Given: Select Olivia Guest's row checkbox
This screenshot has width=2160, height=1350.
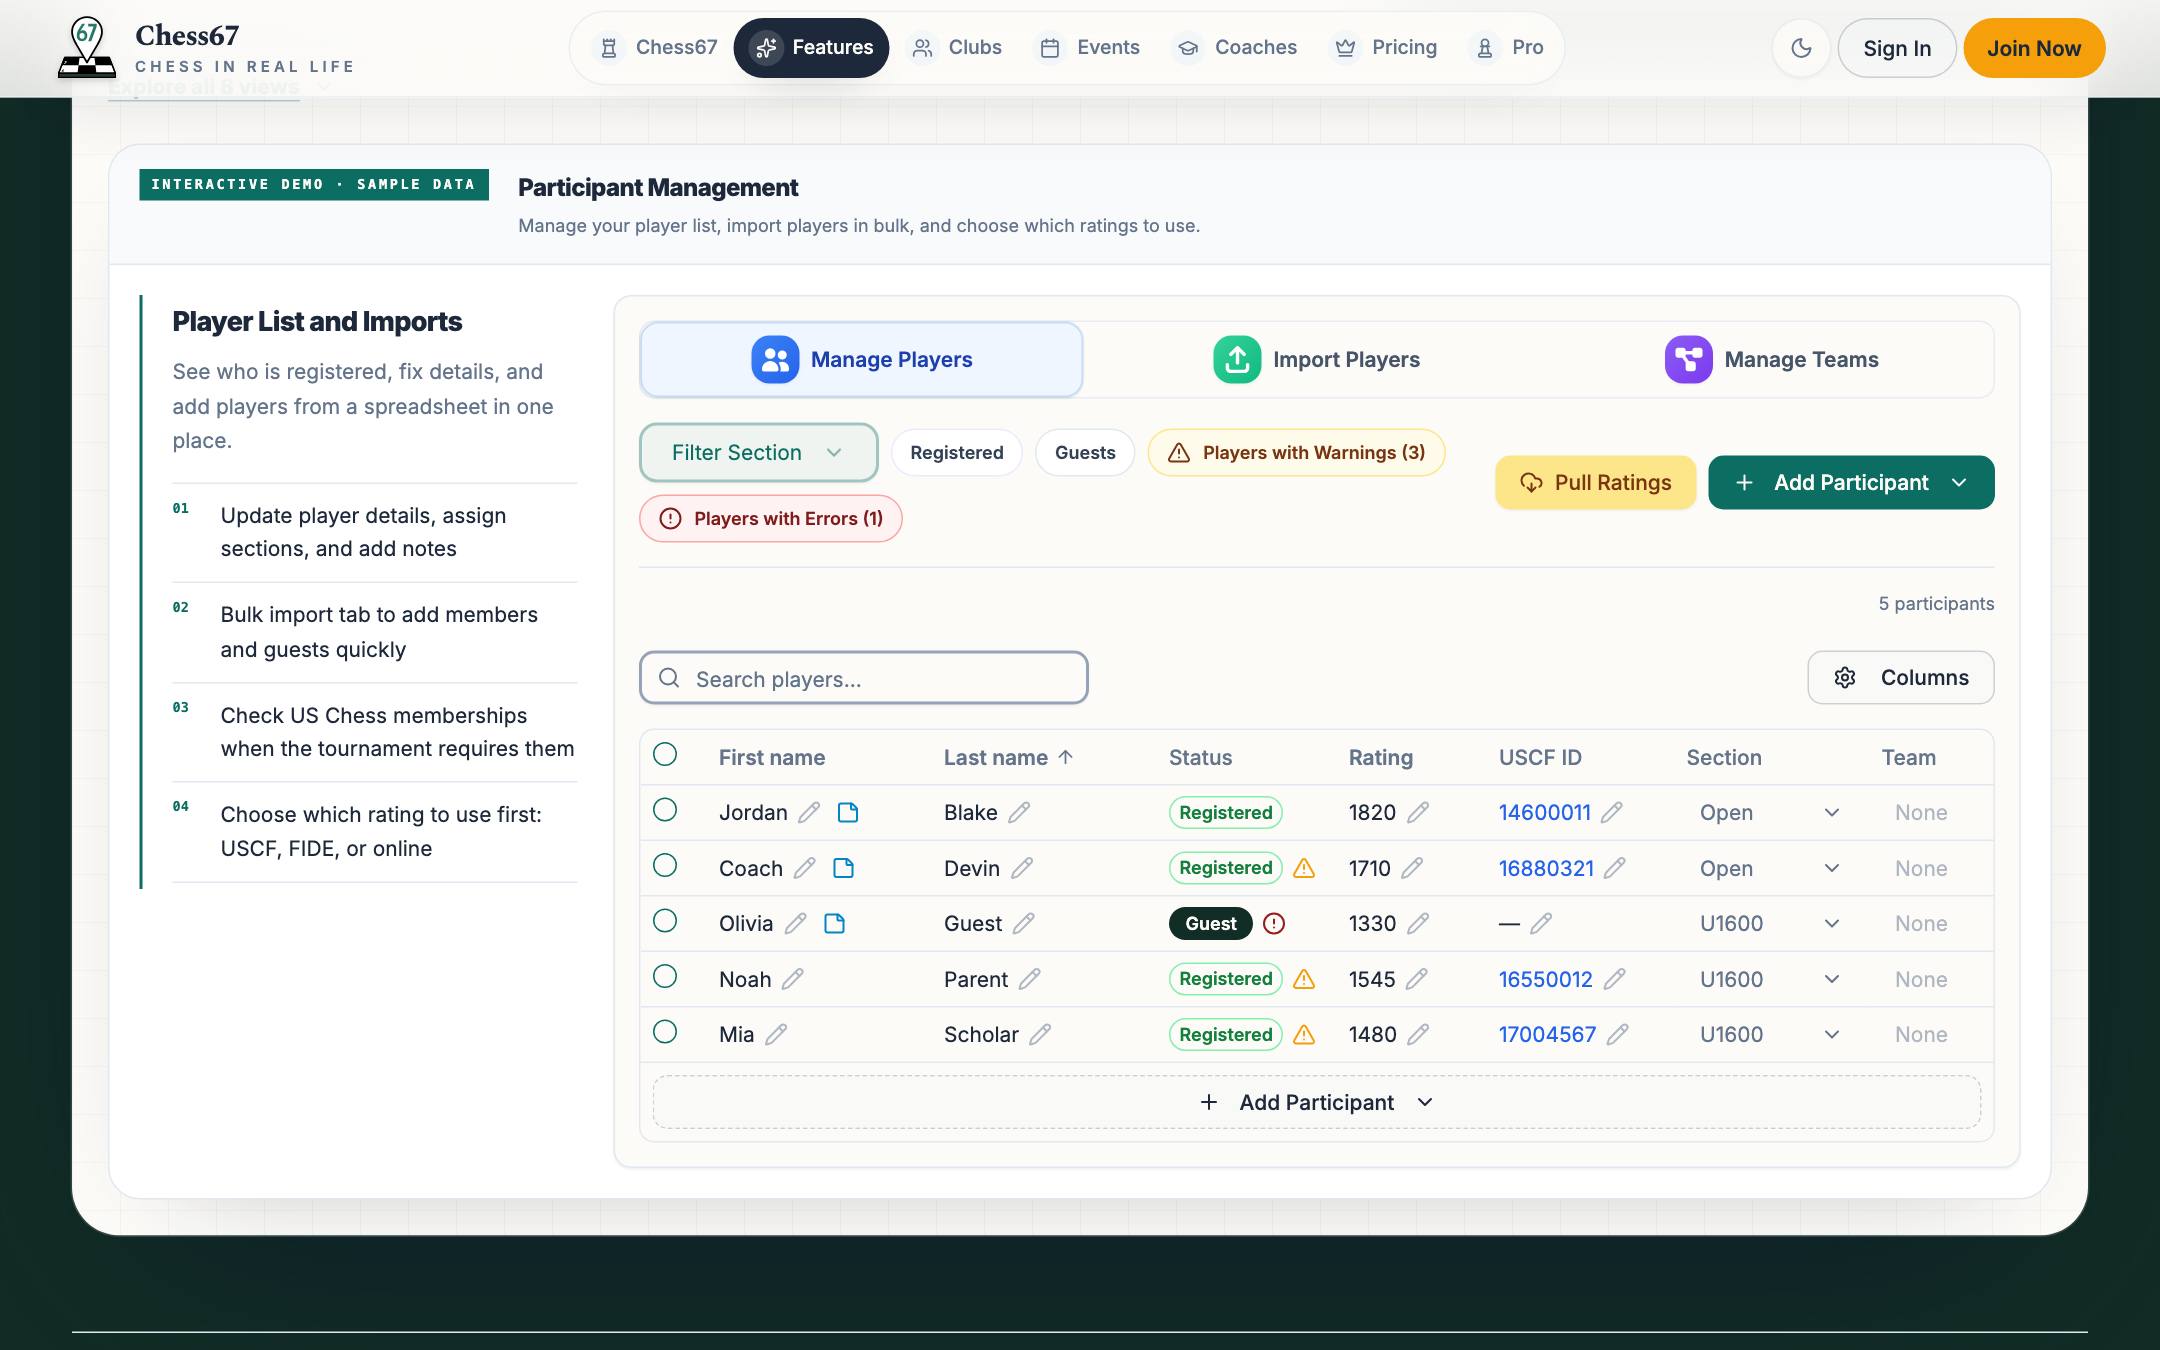Looking at the screenshot, I should 665,921.
